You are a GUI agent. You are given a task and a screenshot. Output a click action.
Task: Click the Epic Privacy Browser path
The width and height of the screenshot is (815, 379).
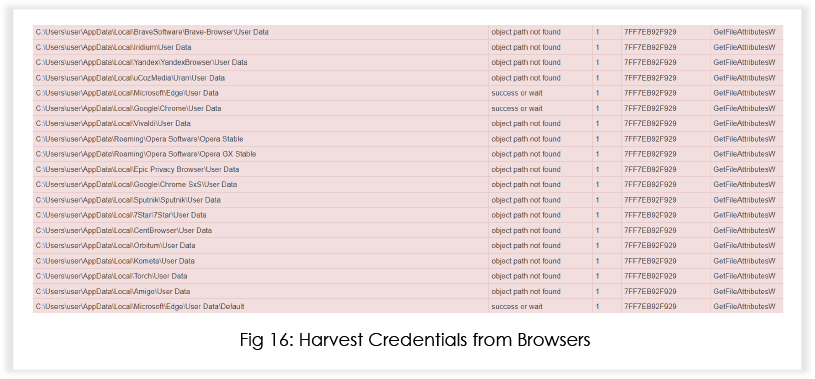[x=137, y=169]
